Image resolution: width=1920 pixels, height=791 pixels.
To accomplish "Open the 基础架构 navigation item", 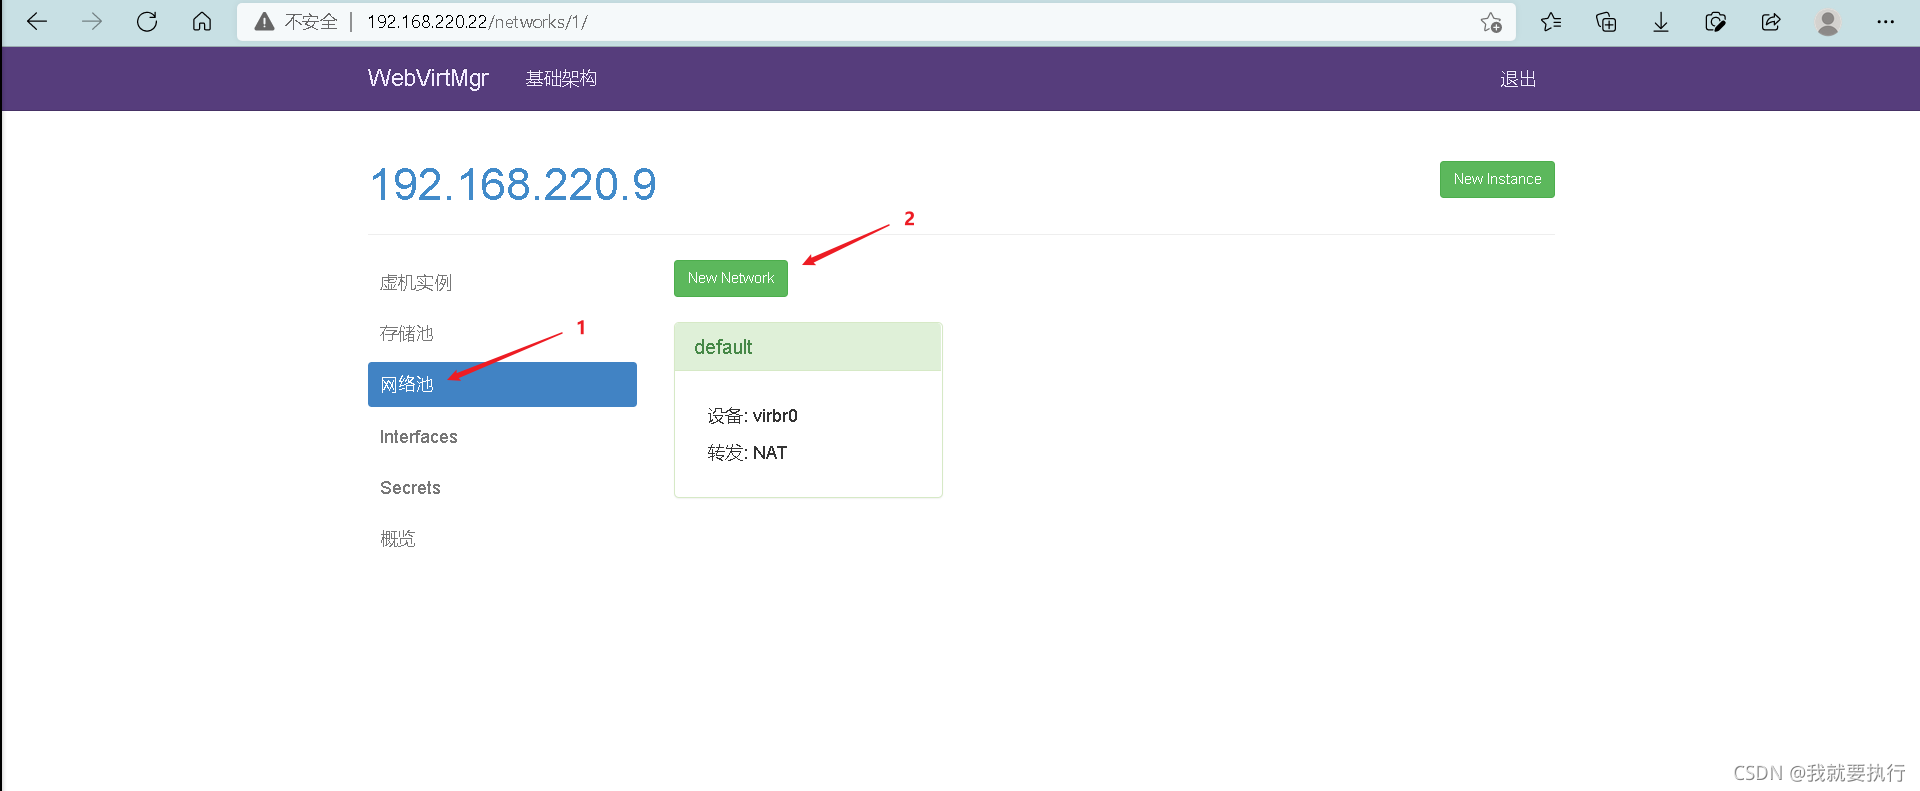I will pyautogui.click(x=561, y=79).
